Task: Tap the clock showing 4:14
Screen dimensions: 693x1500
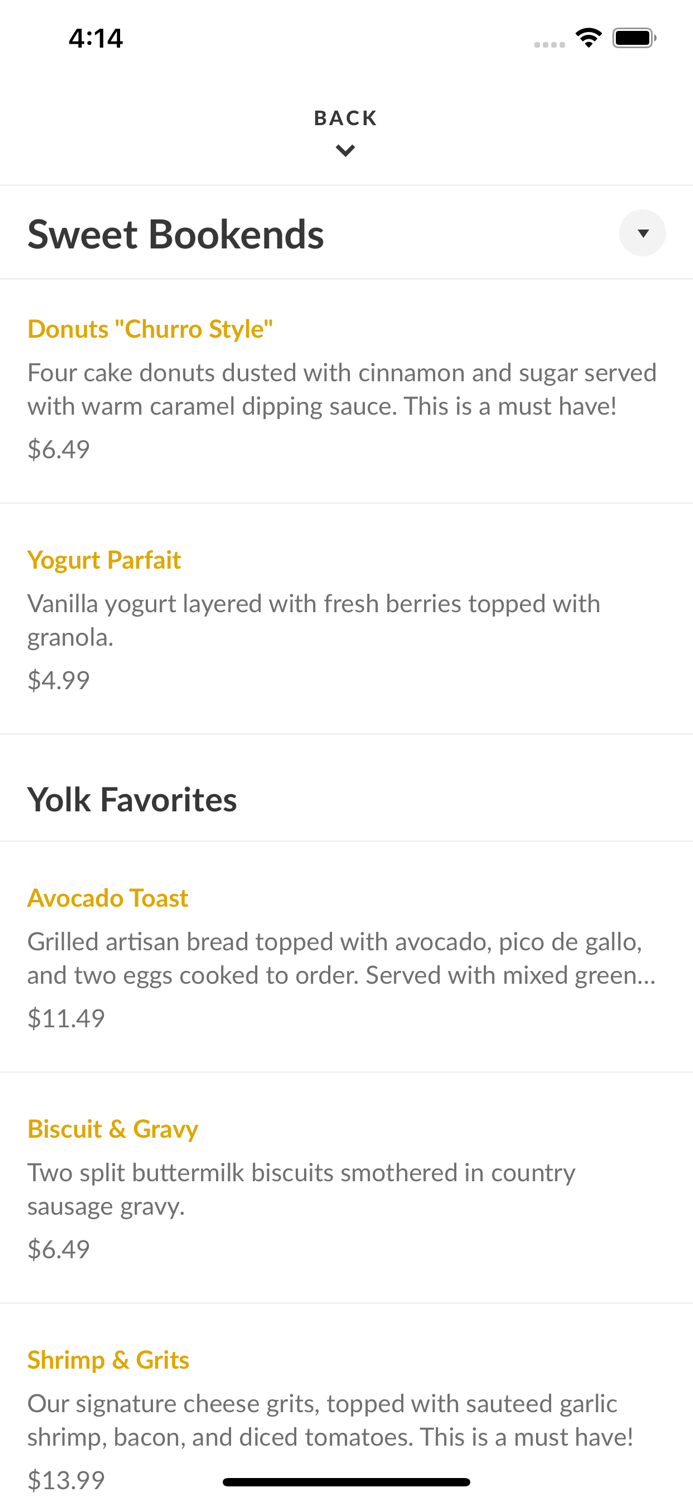Action: point(96,37)
